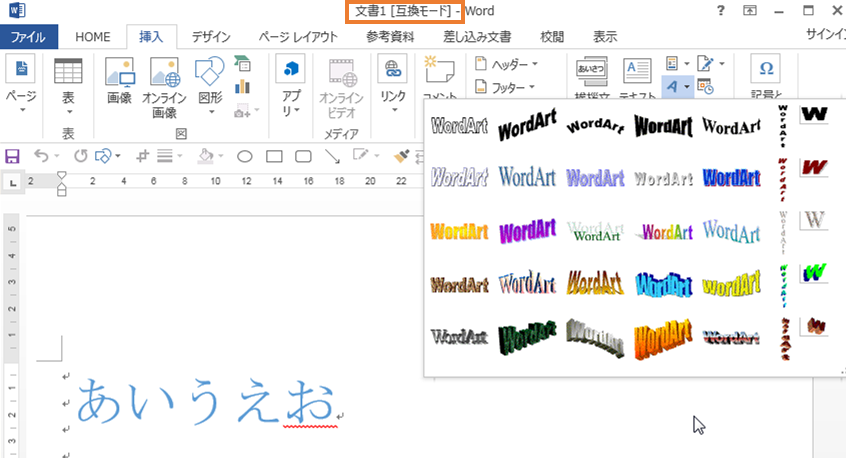Viewport: 846px width, 458px height.
Task: Click the date and time icon
Action: [x=705, y=86]
